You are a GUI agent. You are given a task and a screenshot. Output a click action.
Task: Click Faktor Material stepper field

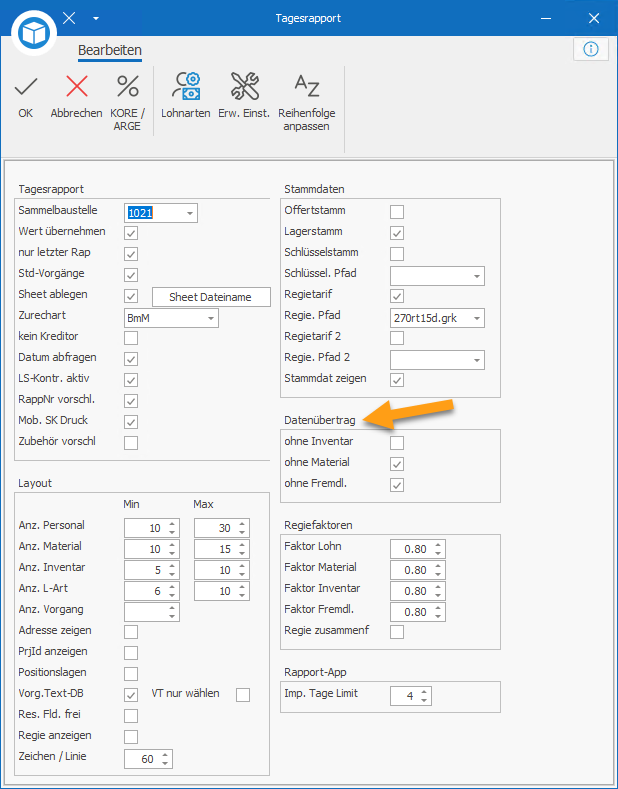point(418,570)
